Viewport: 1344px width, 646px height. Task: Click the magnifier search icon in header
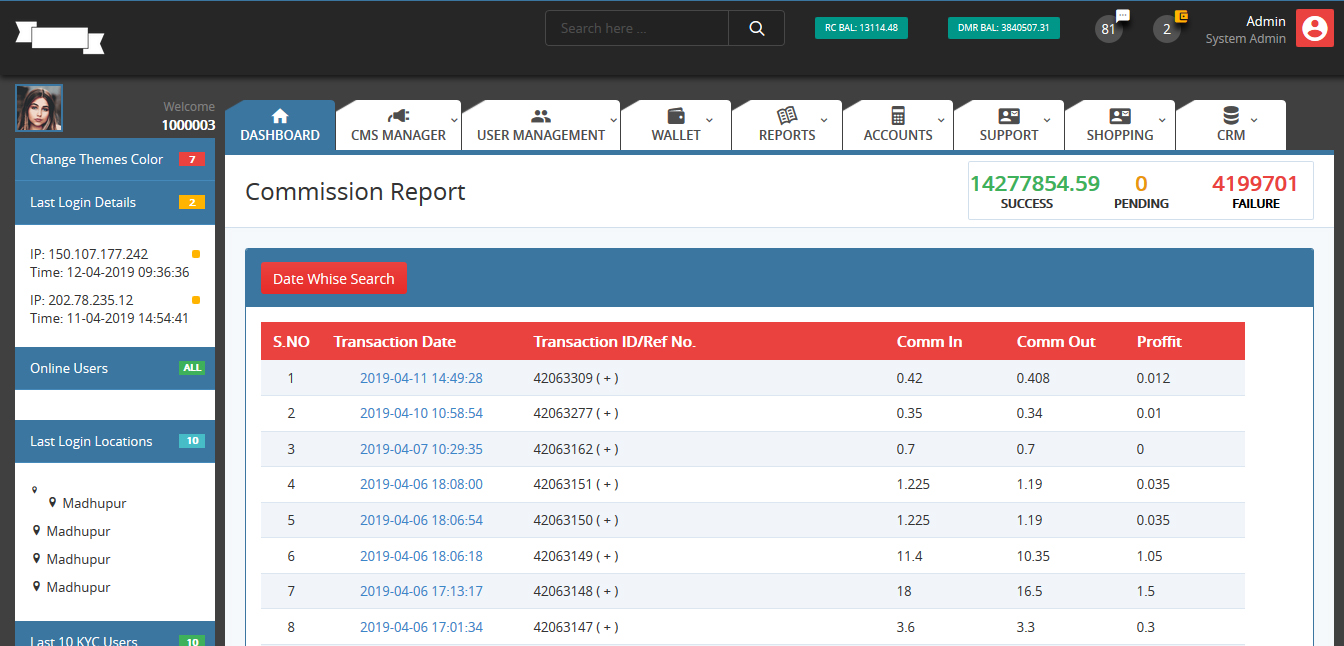pos(756,28)
